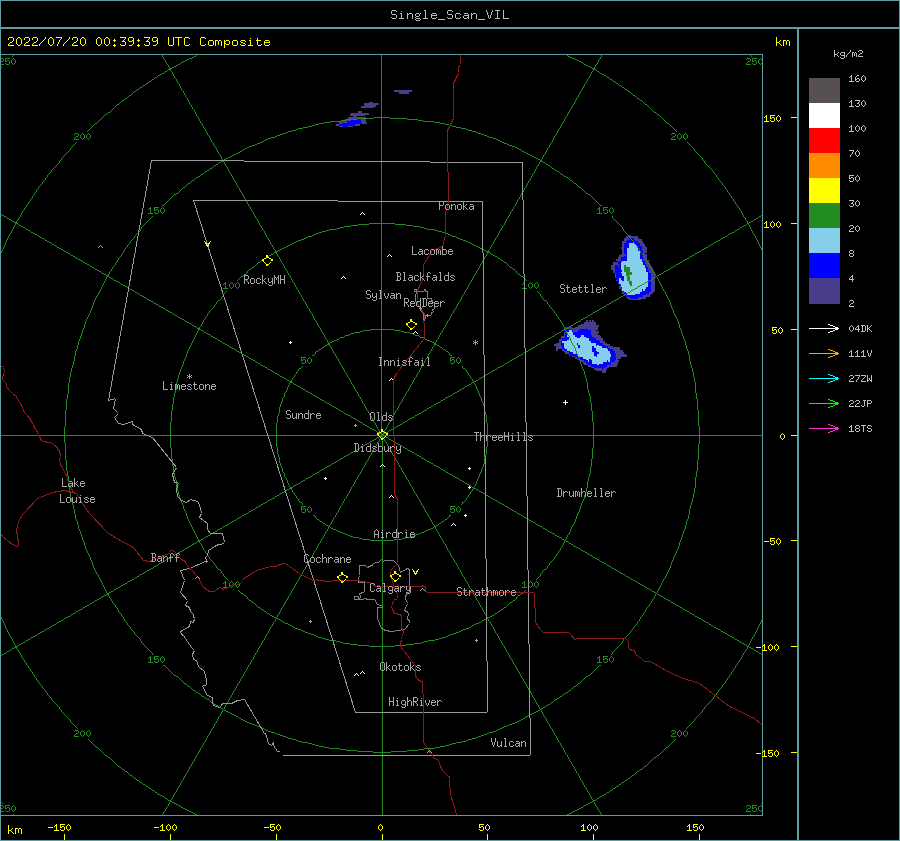The width and height of the screenshot is (900, 841).
Task: Click the HighRiver label
Action: pyautogui.click(x=415, y=702)
